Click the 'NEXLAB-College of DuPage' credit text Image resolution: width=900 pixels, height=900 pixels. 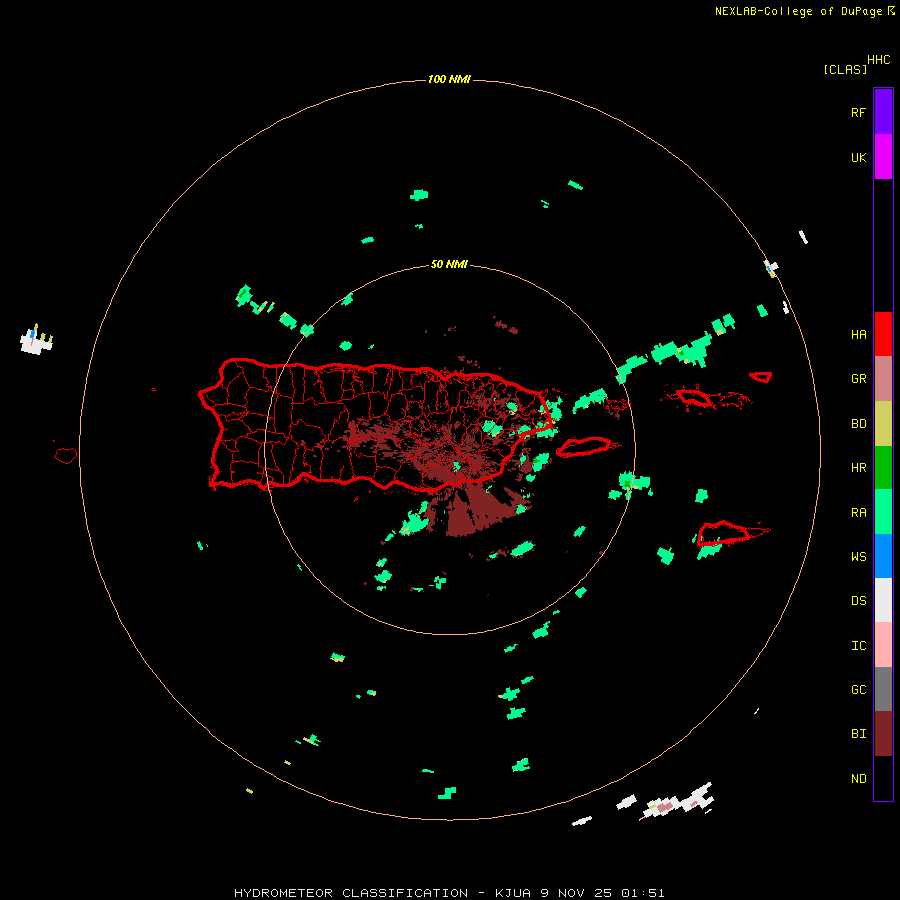(x=798, y=11)
